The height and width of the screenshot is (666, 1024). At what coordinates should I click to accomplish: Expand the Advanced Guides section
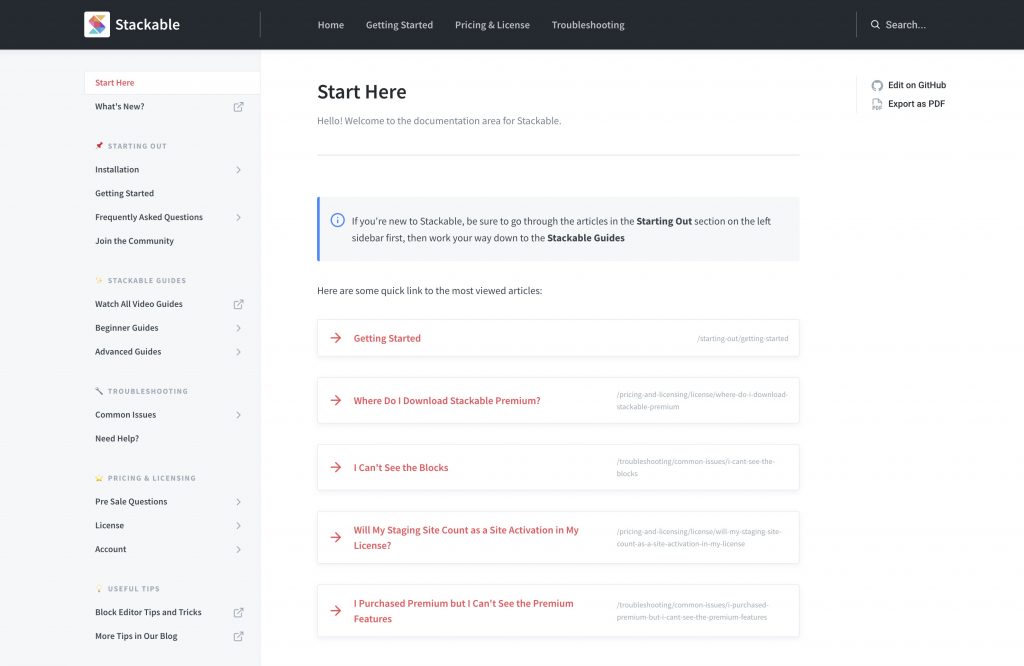239,351
